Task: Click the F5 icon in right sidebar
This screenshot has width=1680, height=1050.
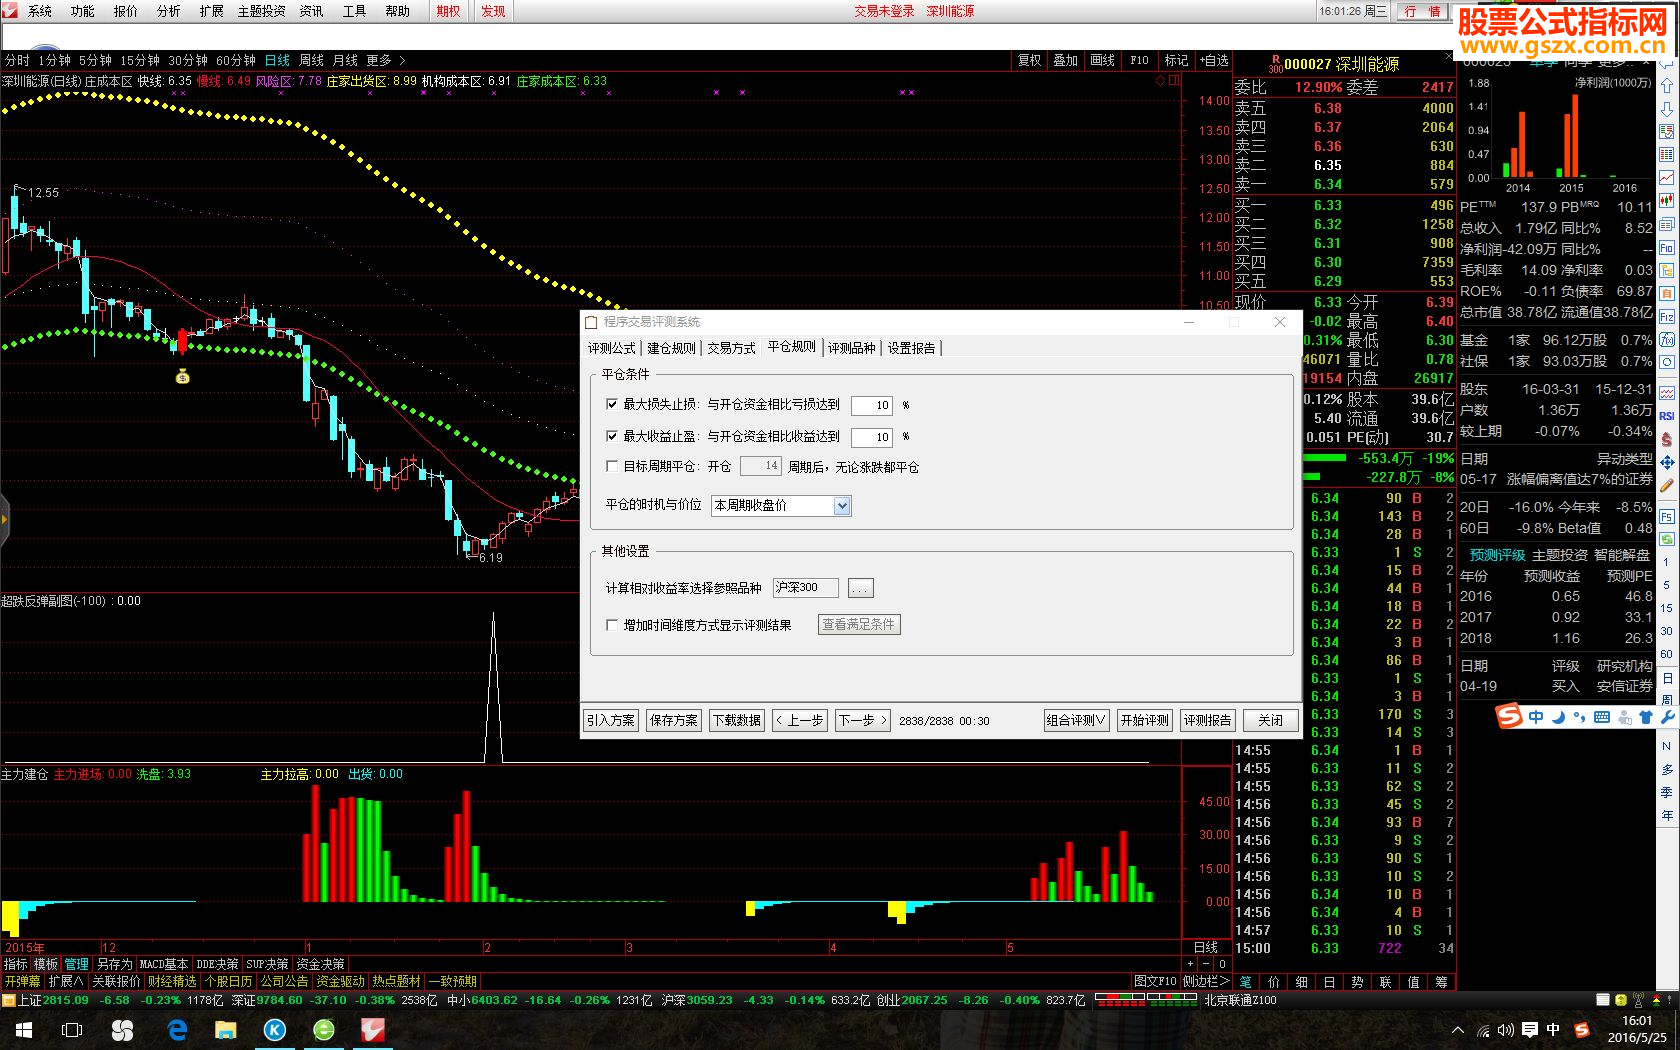Action: click(x=1667, y=516)
